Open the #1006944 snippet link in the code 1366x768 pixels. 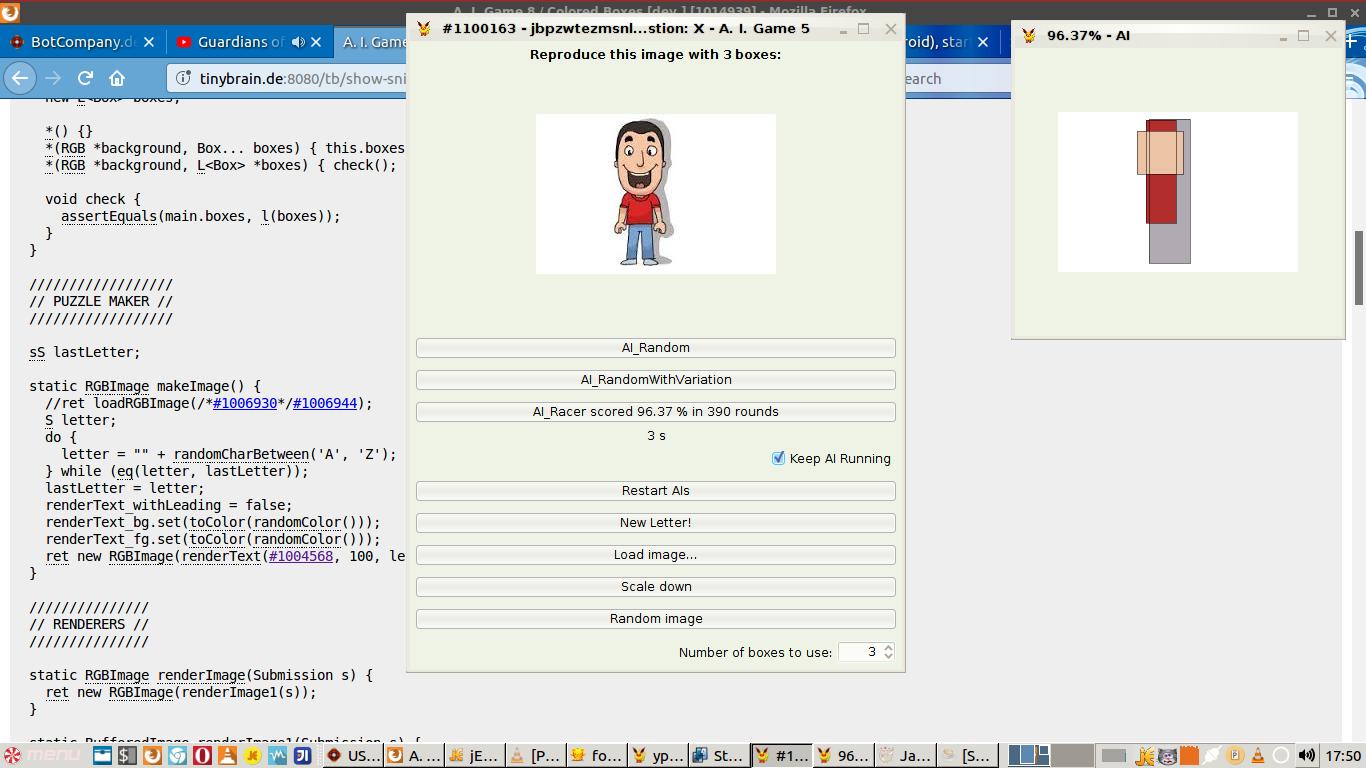(x=325, y=403)
